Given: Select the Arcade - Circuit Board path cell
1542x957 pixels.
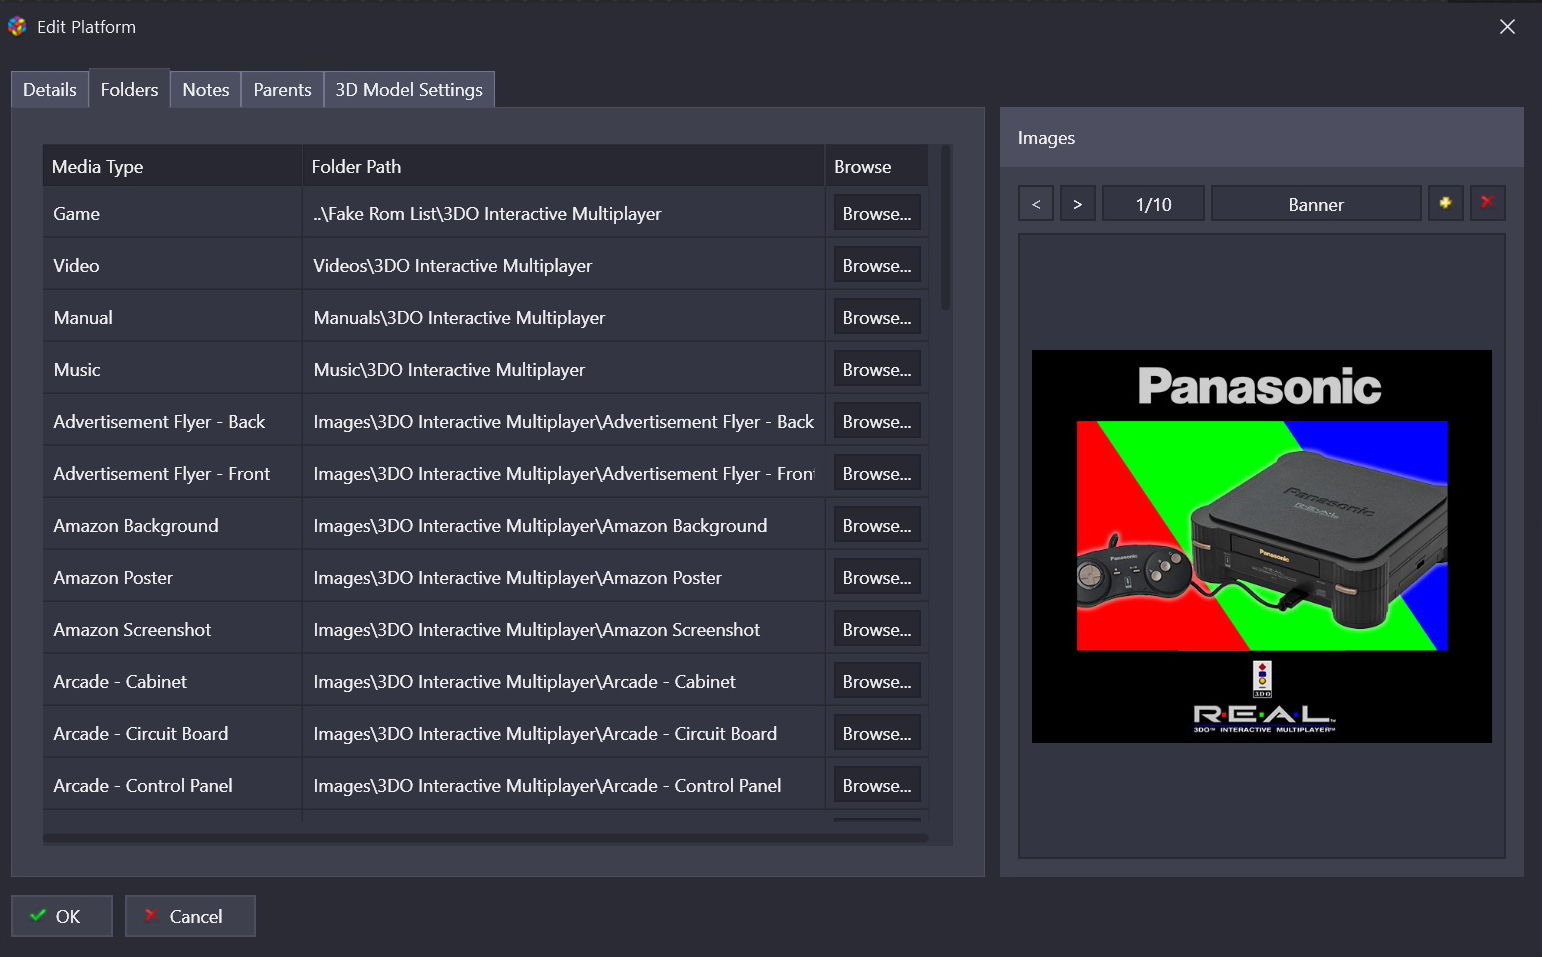Looking at the screenshot, I should tap(564, 733).
